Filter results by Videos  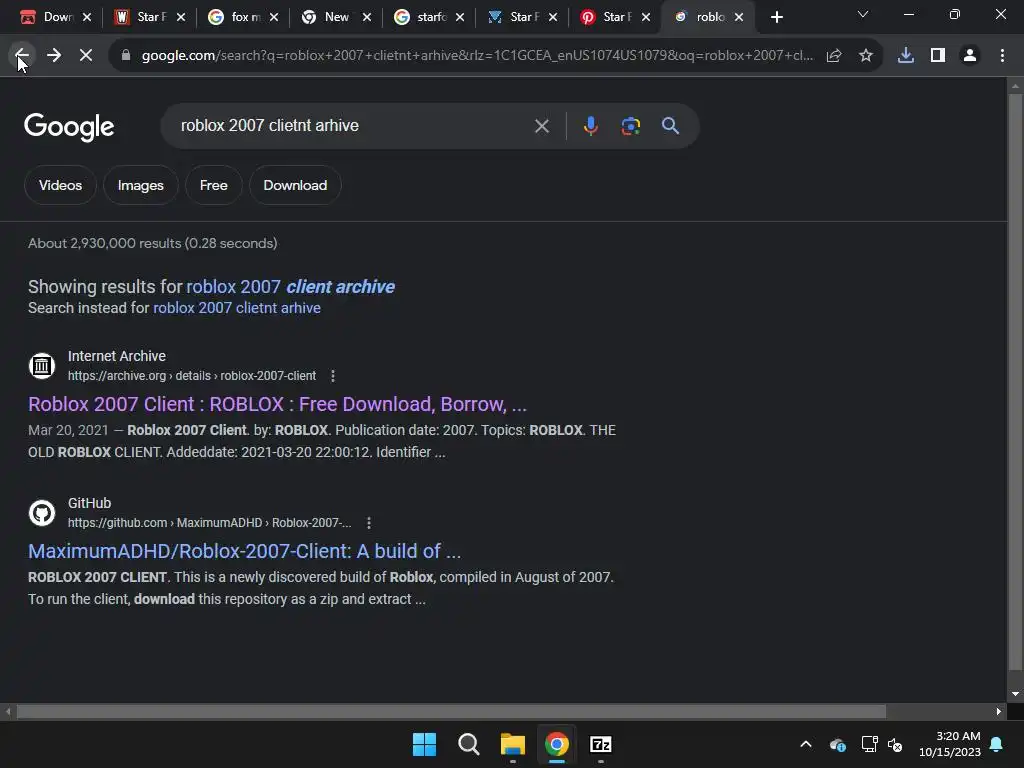(61, 185)
